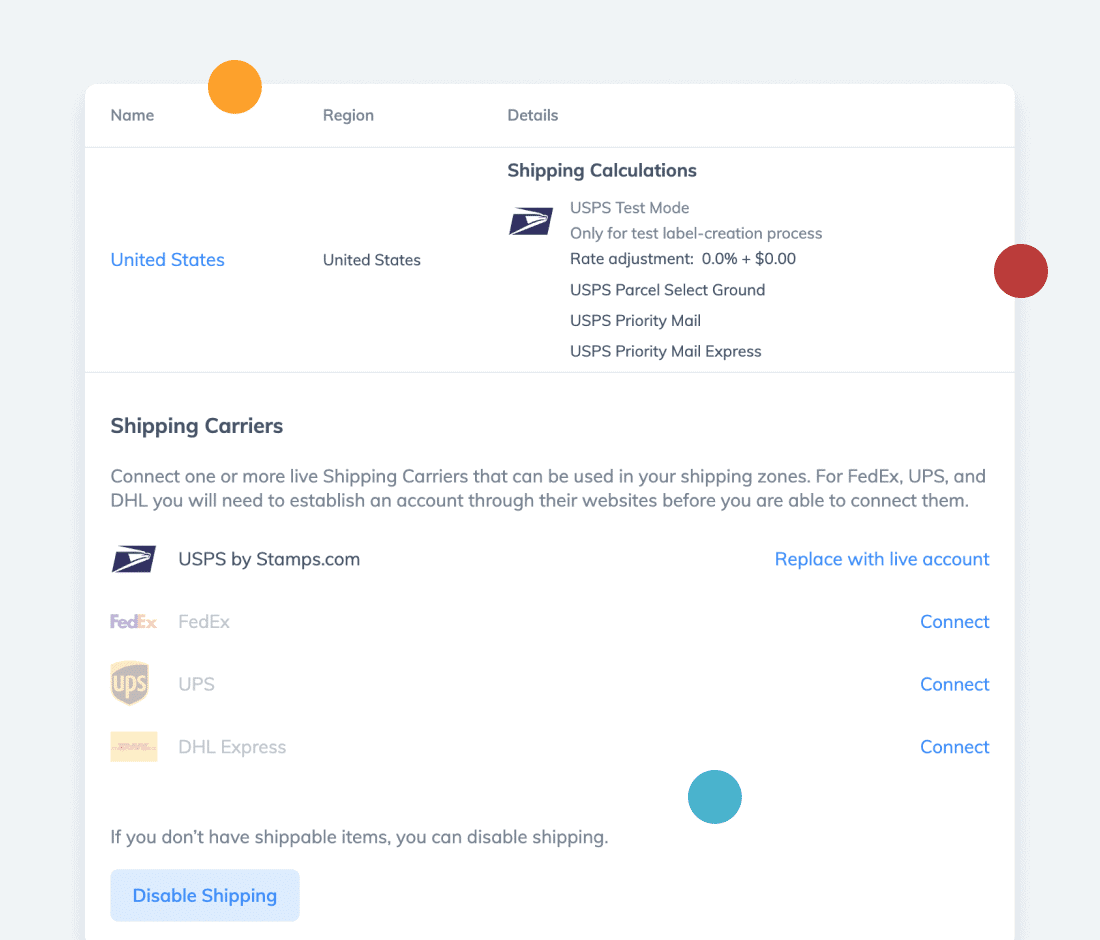Select the 'USPS Priority Mail' service line
1100x940 pixels.
[x=635, y=321]
